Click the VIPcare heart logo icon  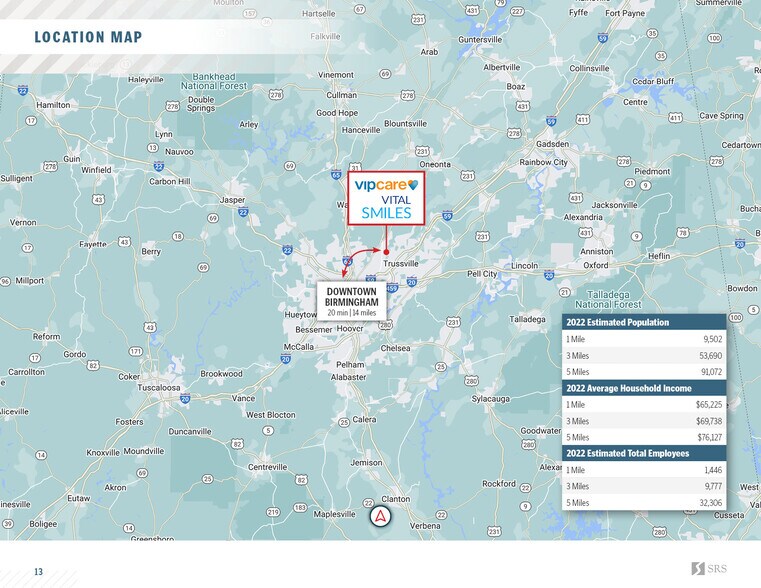(412, 185)
